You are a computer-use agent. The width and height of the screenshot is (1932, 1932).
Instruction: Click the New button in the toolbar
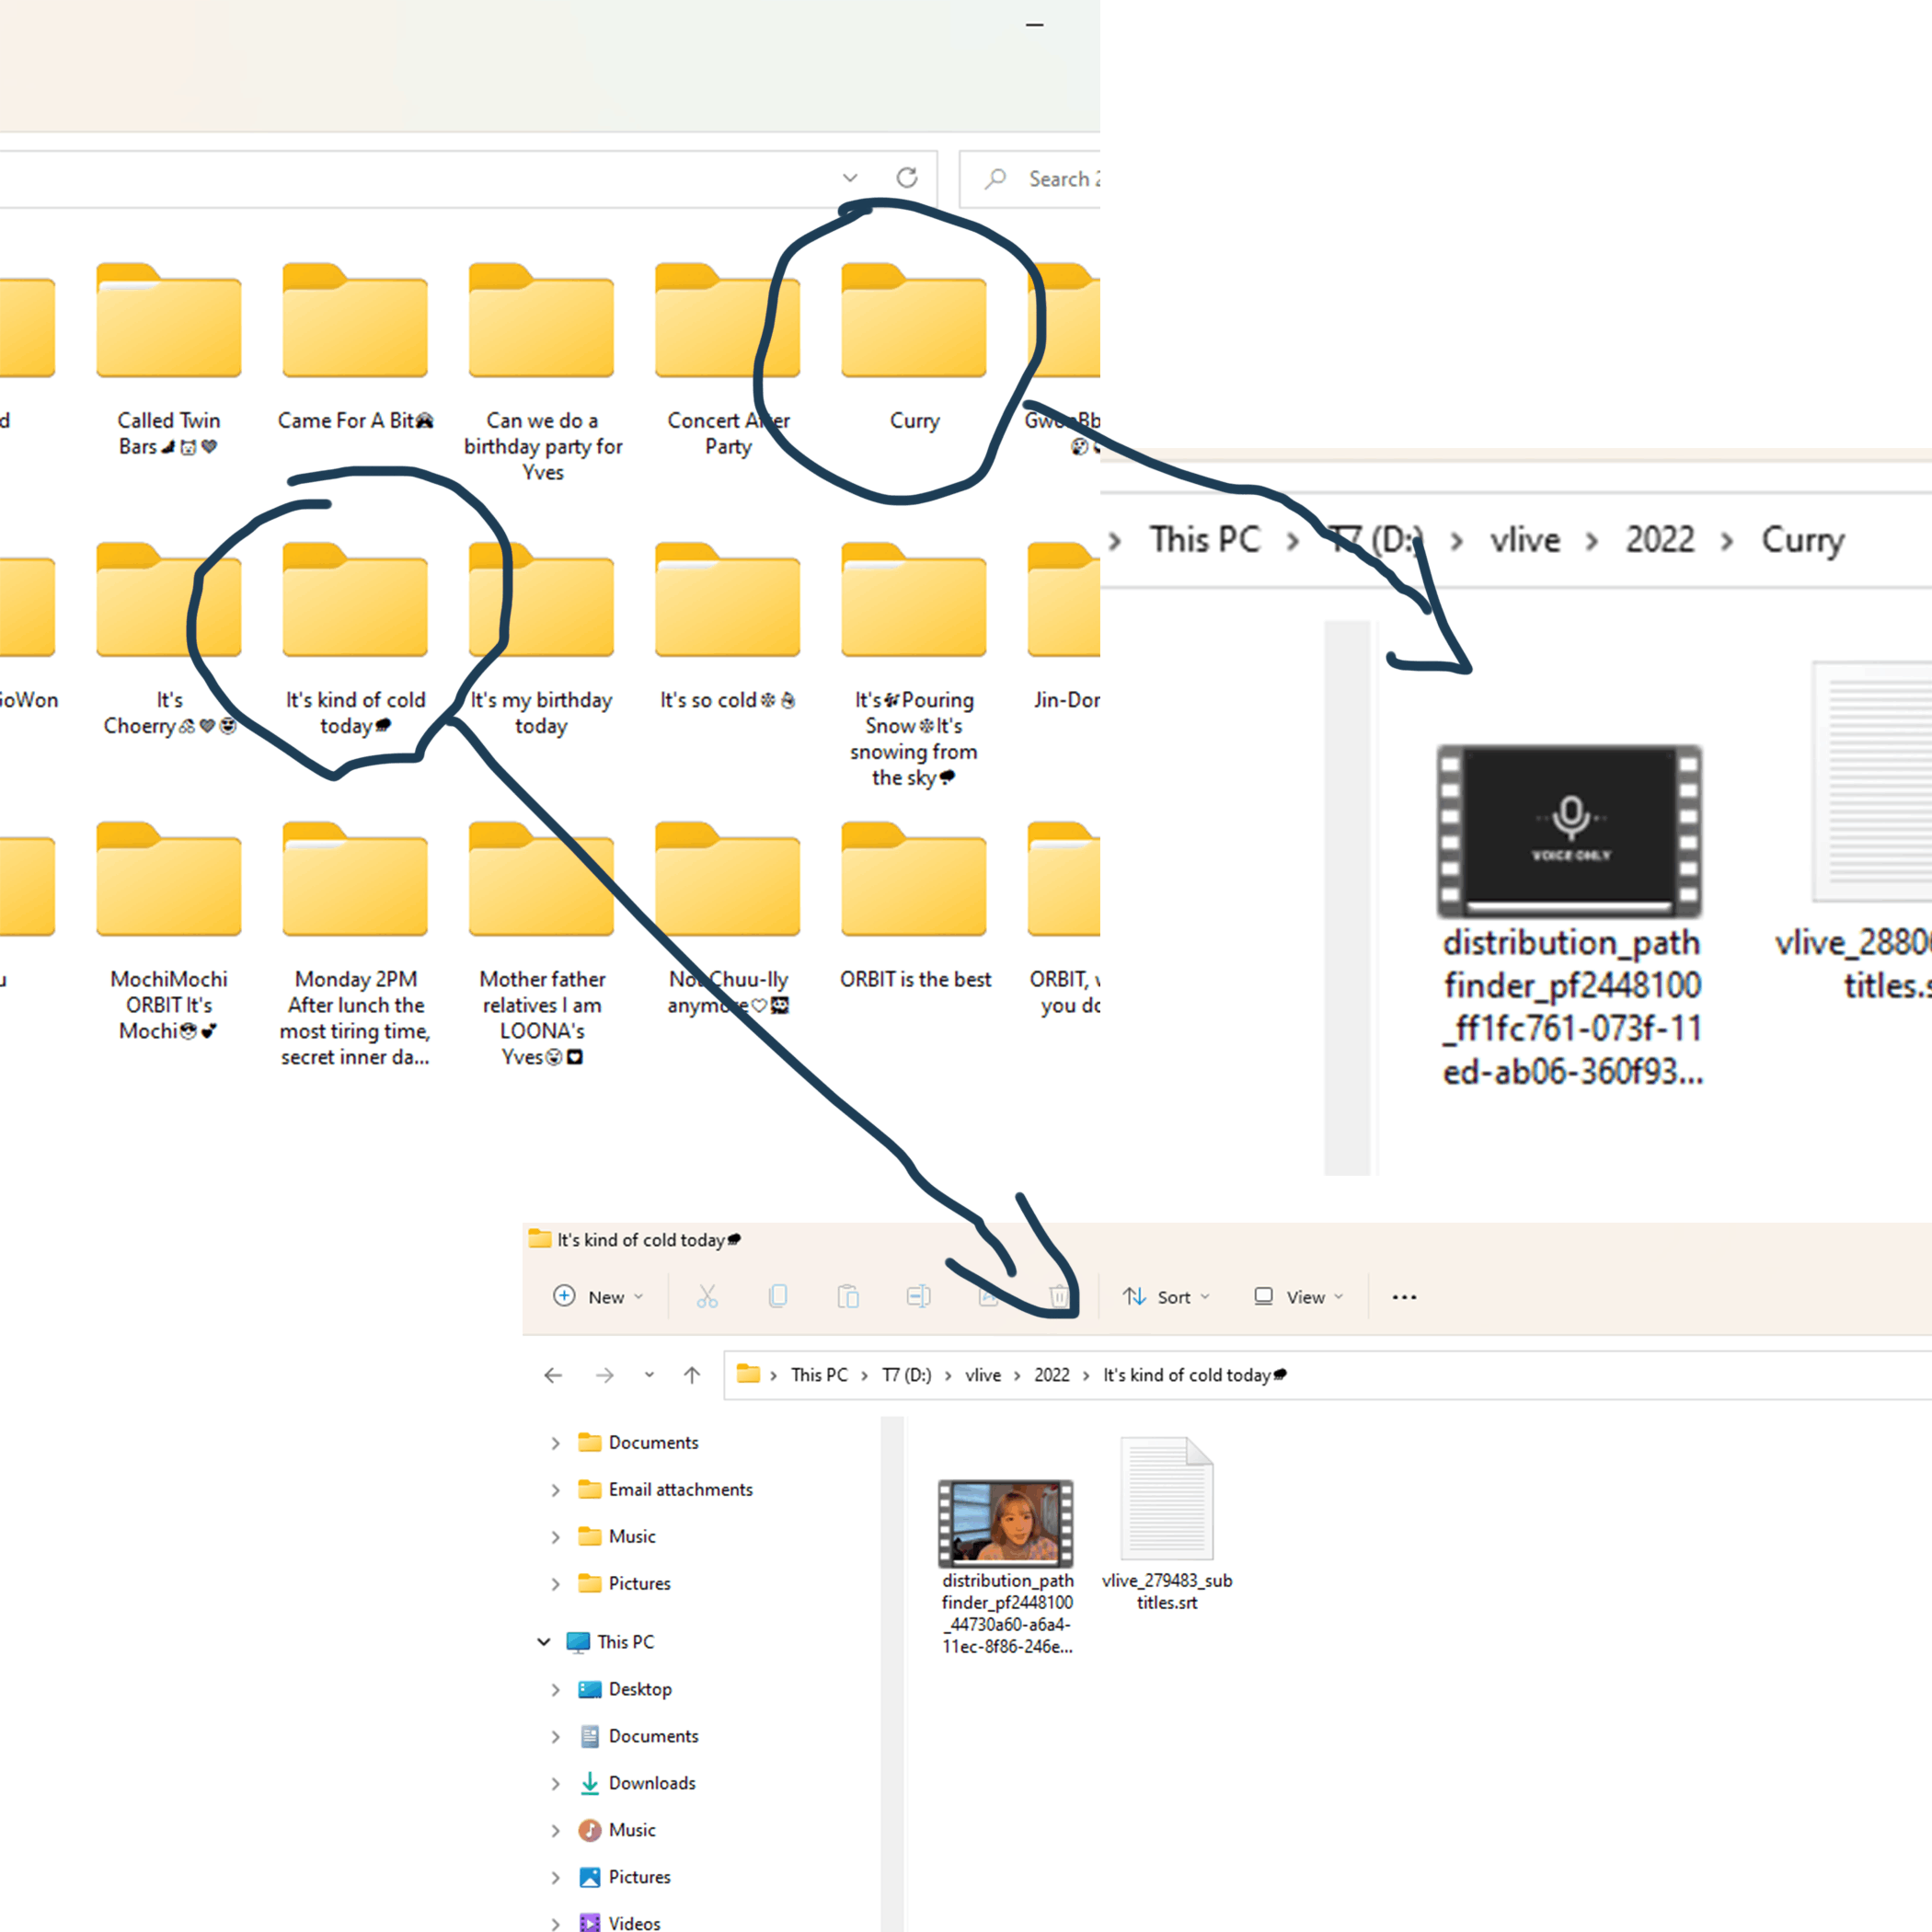[598, 1297]
